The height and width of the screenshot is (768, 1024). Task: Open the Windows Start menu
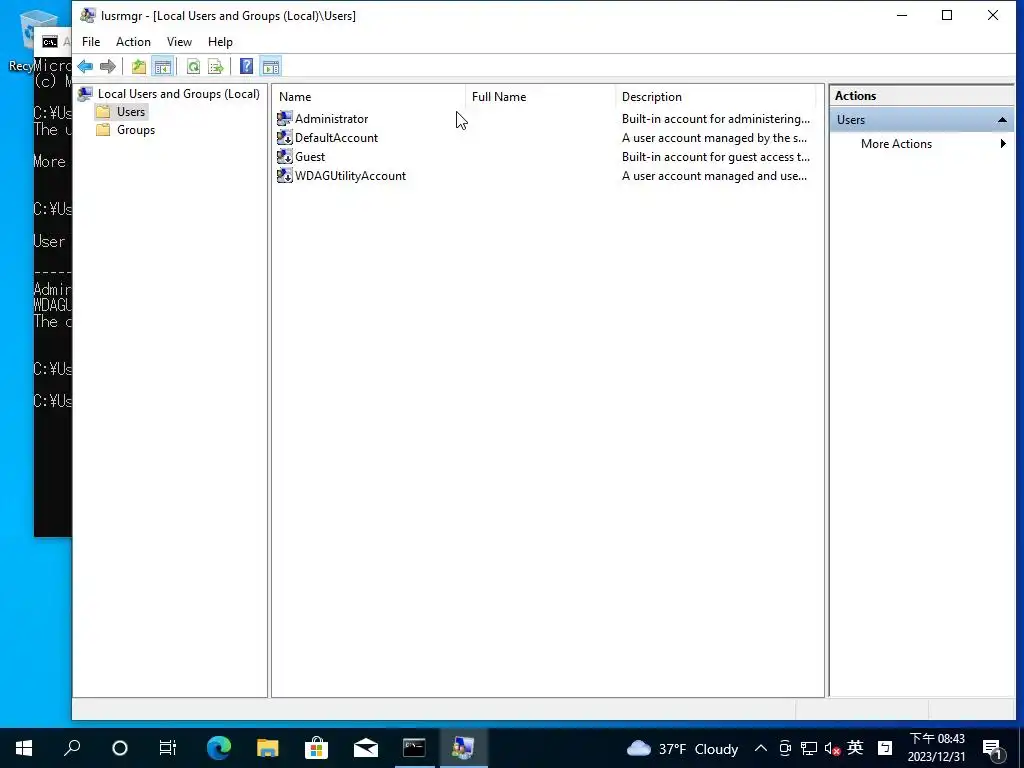coord(24,748)
